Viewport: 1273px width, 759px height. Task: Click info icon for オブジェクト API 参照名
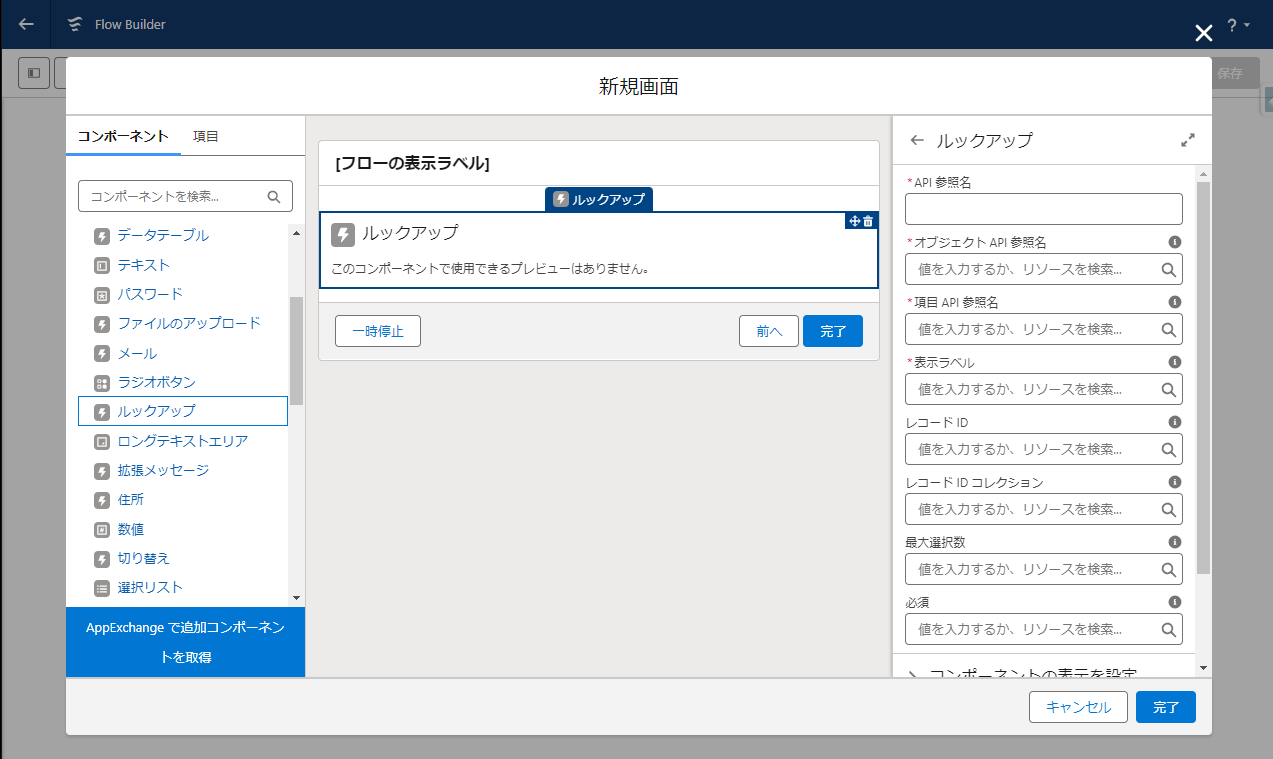(x=1175, y=242)
